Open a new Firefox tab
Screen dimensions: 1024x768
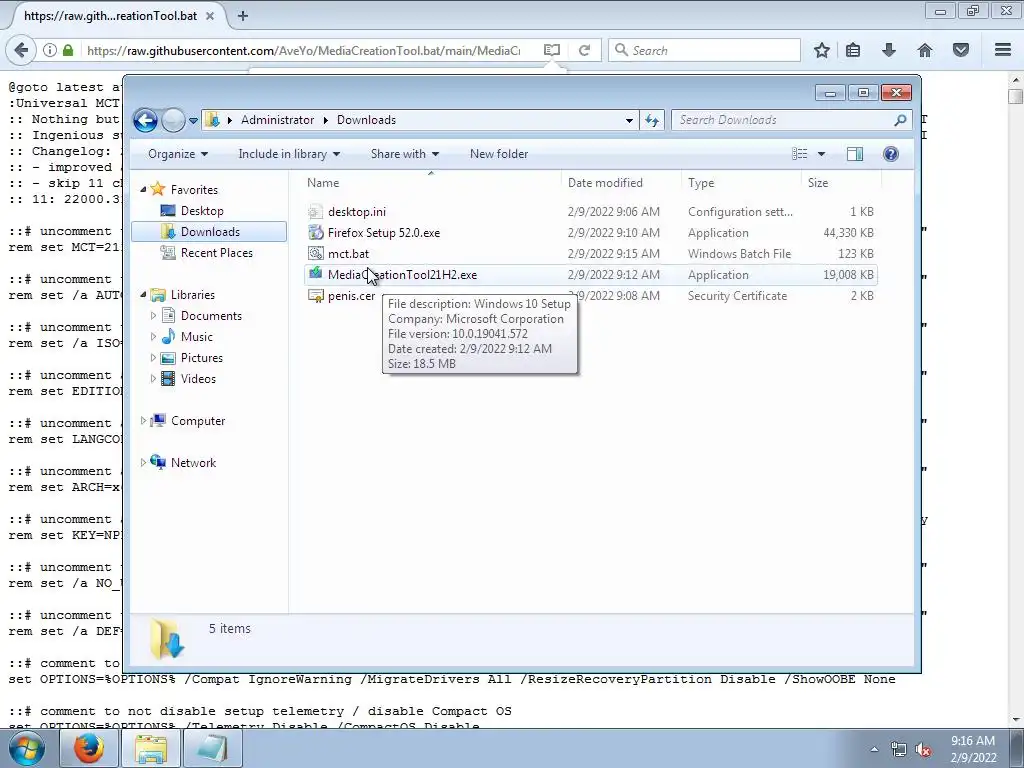(x=243, y=16)
